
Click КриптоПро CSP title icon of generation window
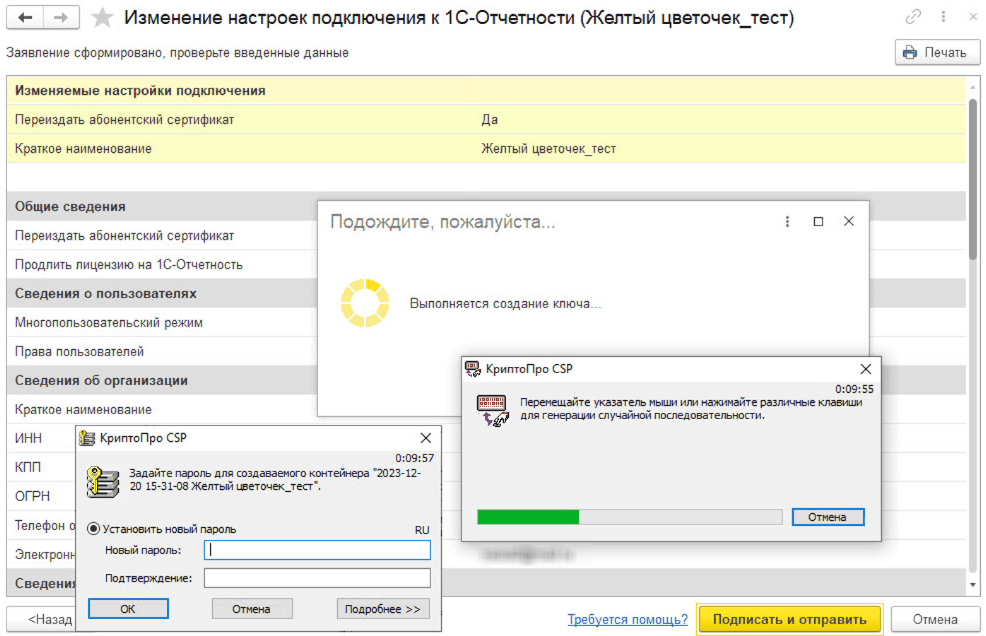pyautogui.click(x=473, y=369)
